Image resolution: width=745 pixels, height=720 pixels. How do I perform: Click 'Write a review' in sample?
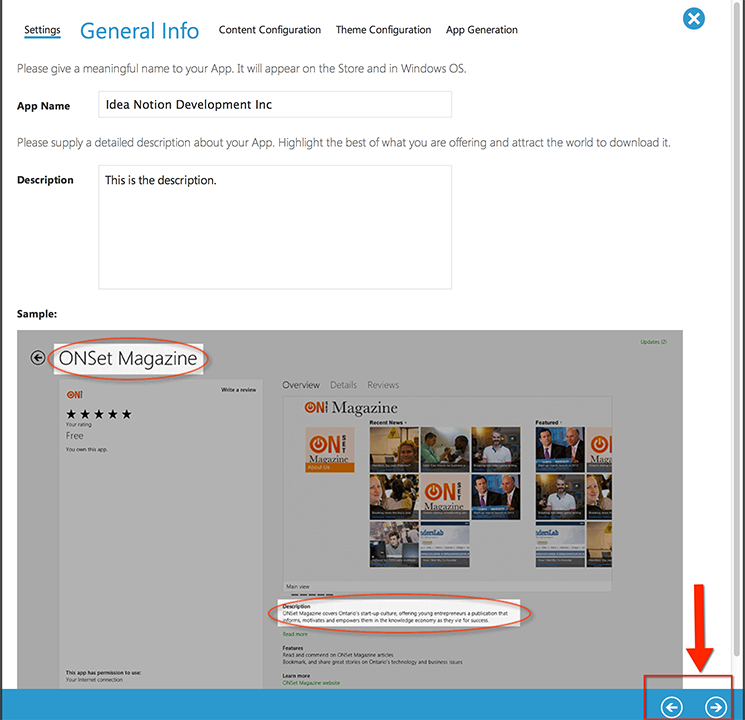[238, 390]
